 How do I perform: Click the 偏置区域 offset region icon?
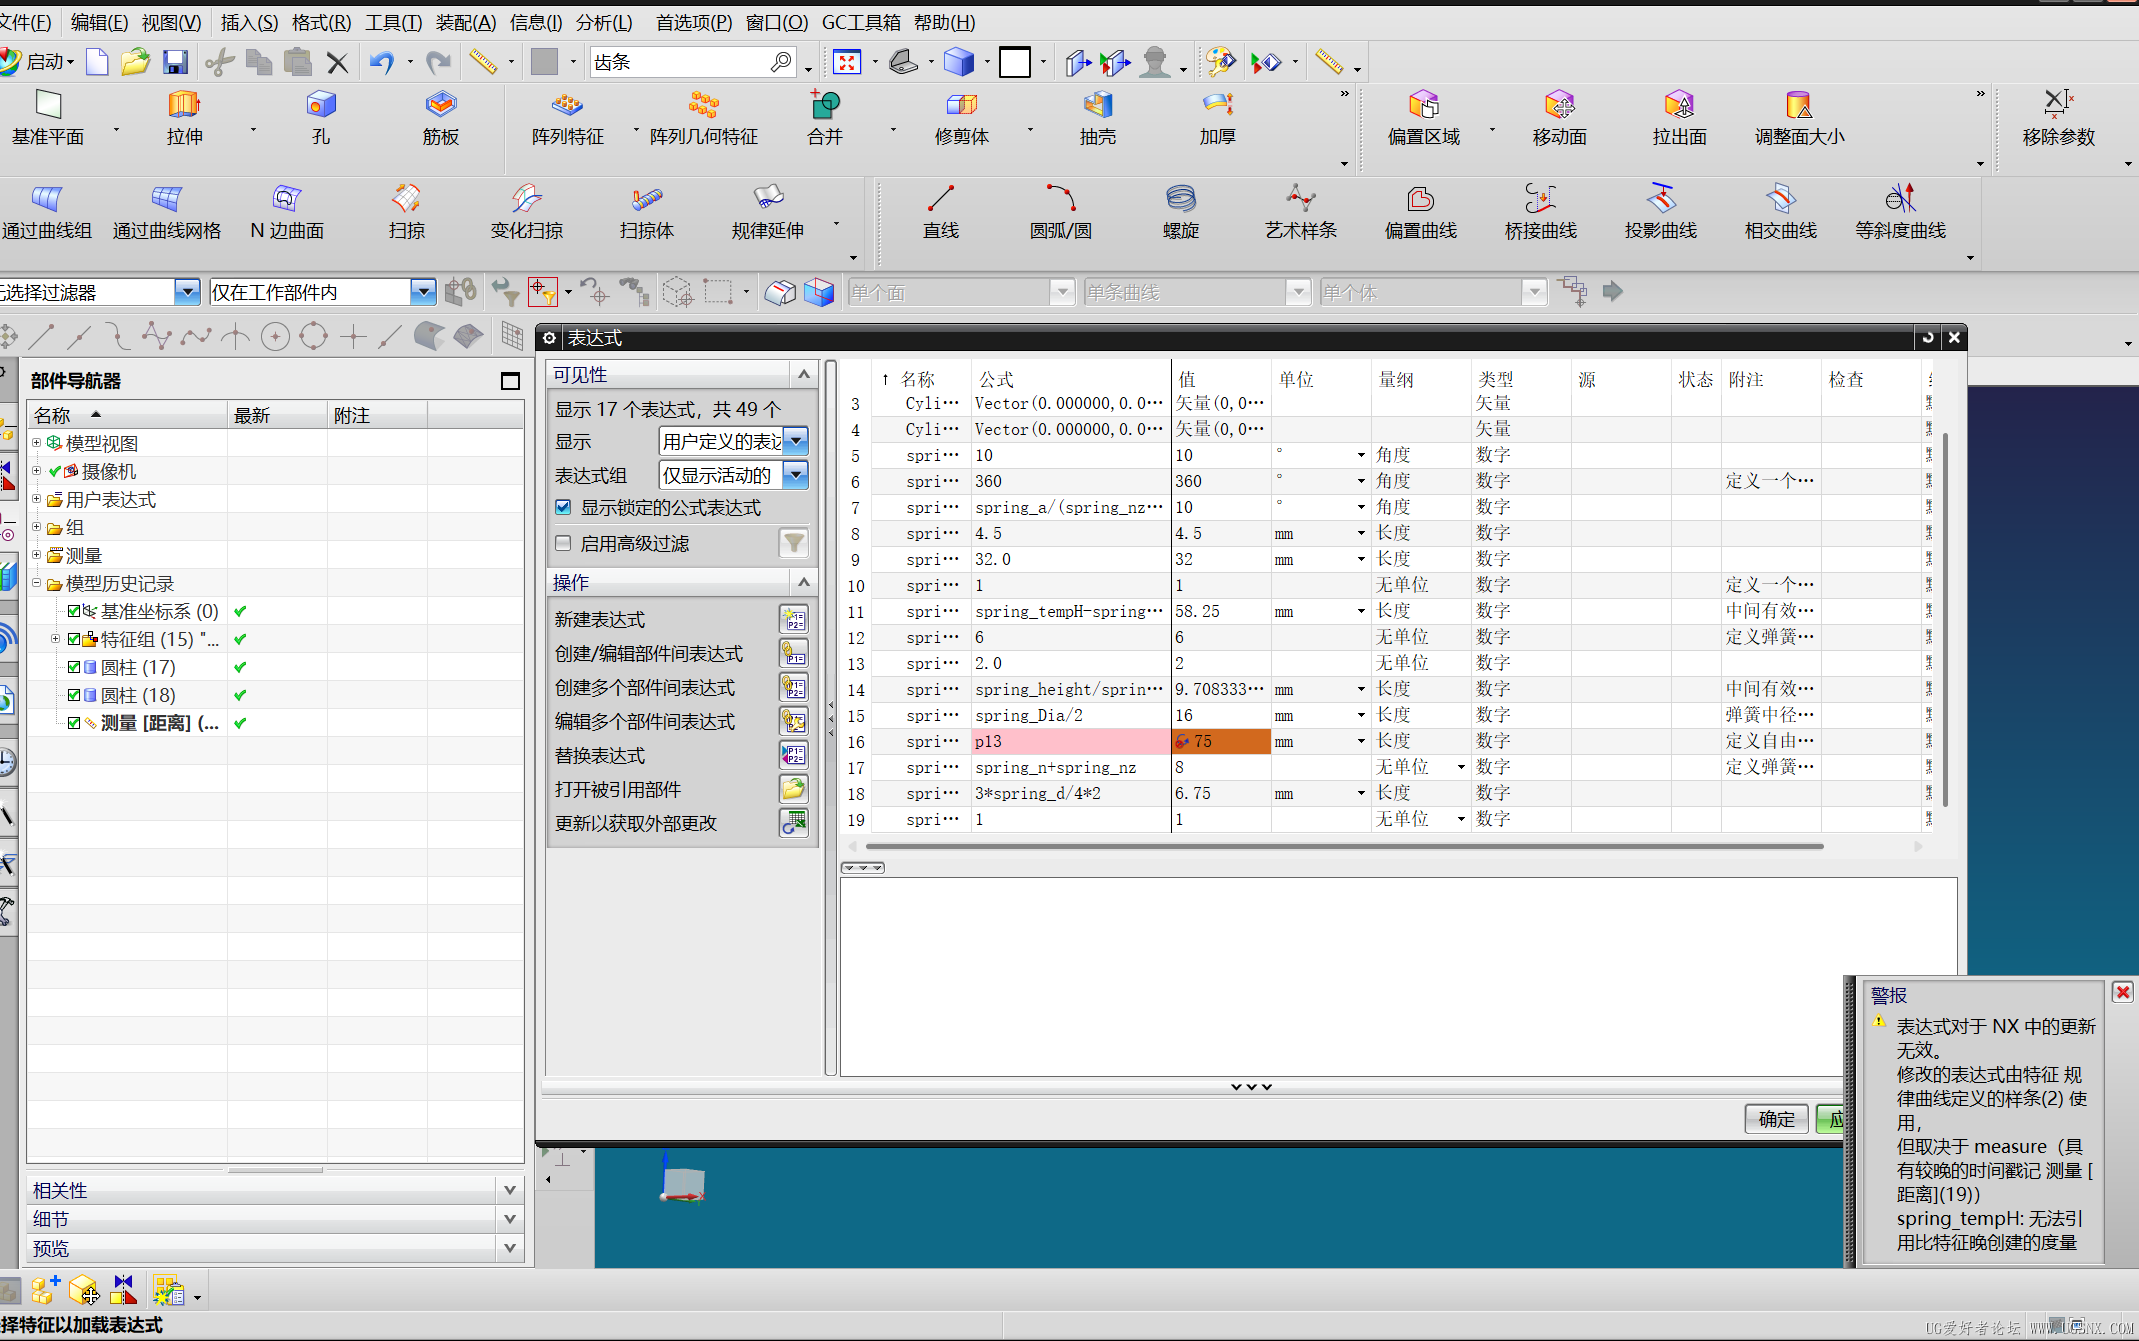coord(1423,104)
